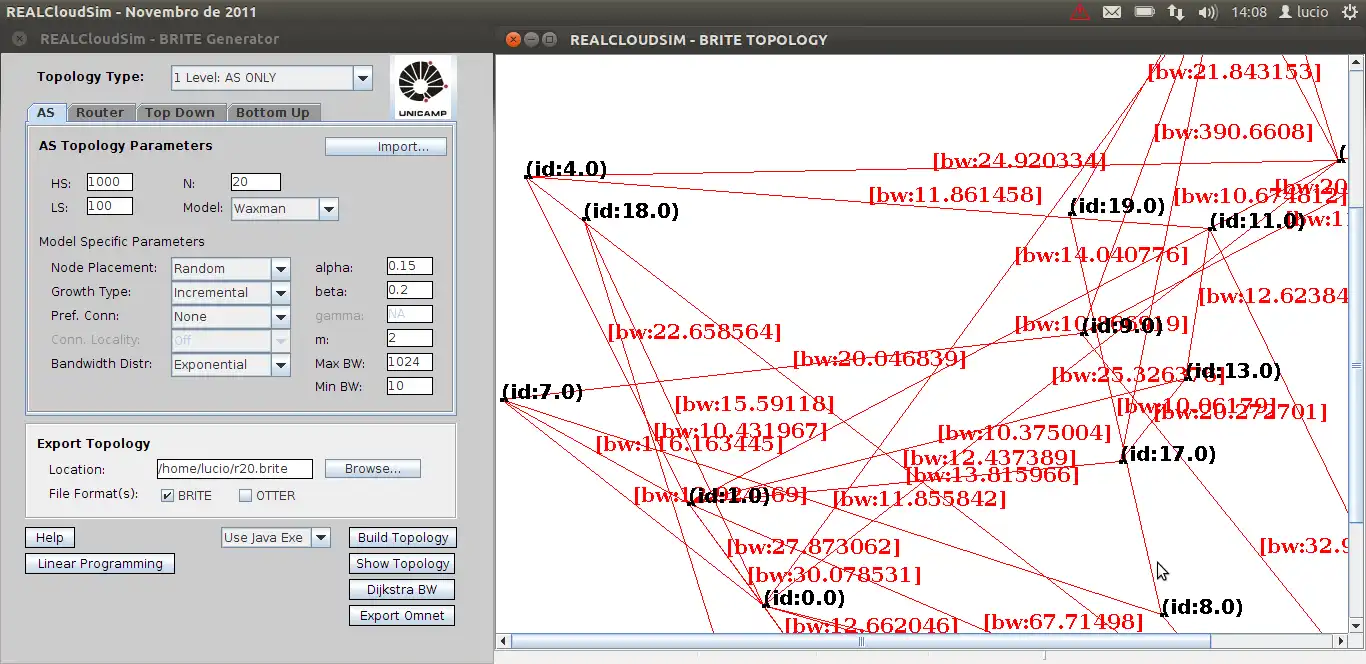The height and width of the screenshot is (664, 1366).
Task: Click the clock showing 14:08
Action: pos(1249,12)
